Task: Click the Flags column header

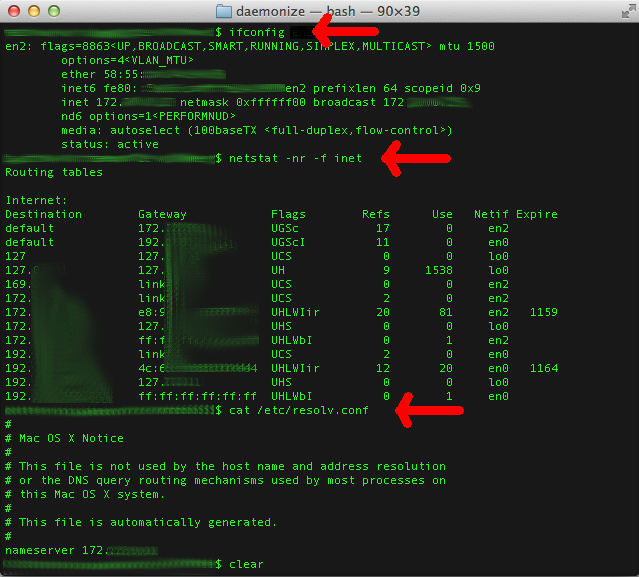Action: 290,214
